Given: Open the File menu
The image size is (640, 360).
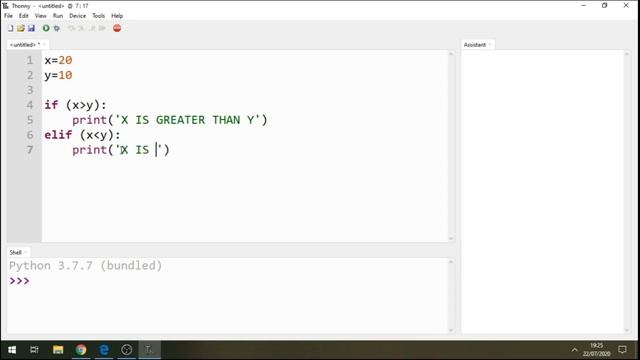Looking at the screenshot, I should [8, 16].
